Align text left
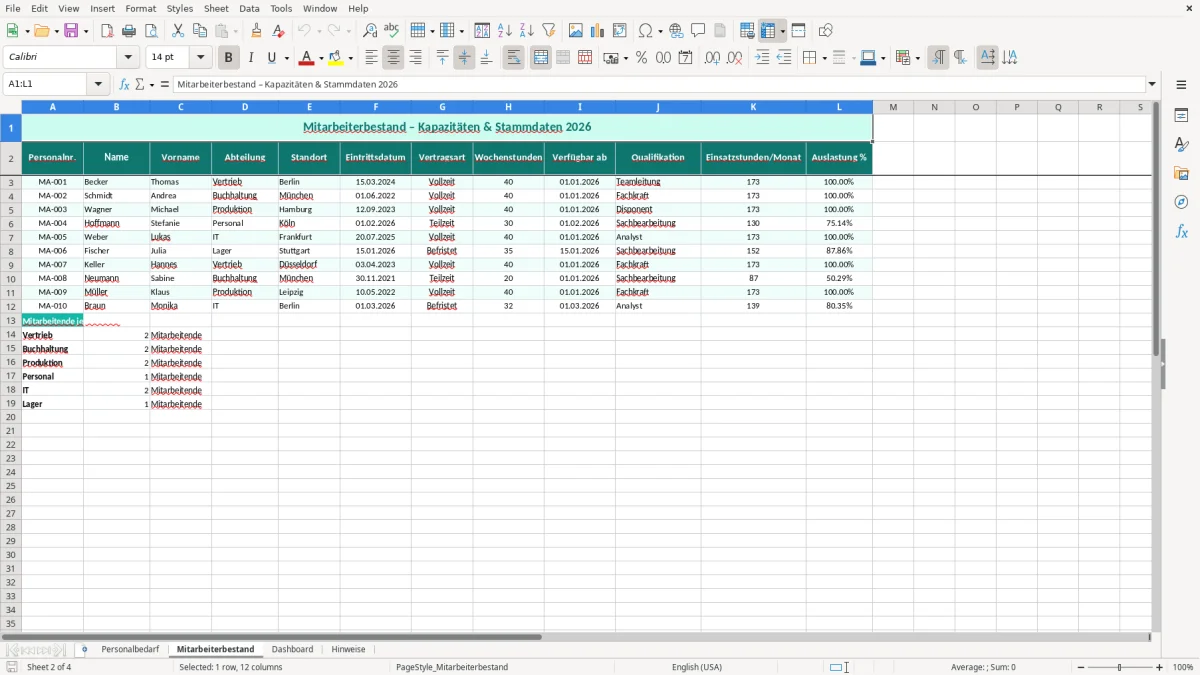Image resolution: width=1200 pixels, height=675 pixels. [x=372, y=58]
